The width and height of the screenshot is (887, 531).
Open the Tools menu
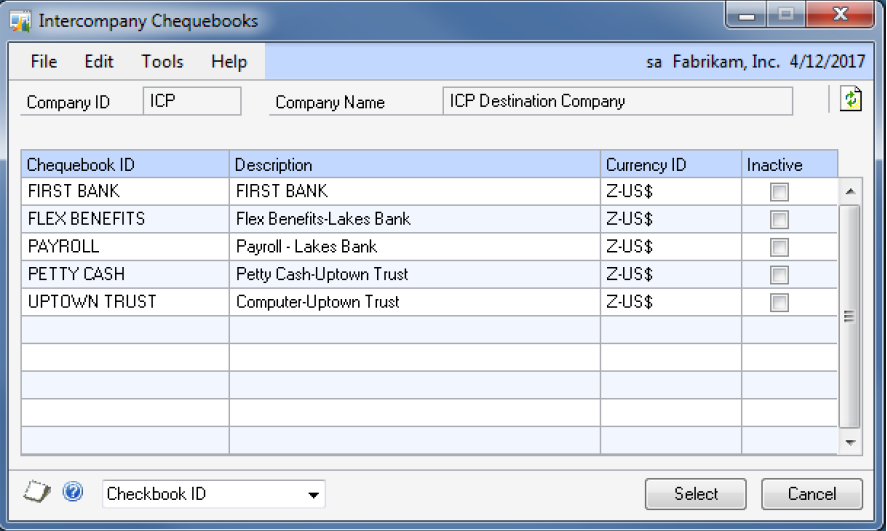click(x=162, y=62)
